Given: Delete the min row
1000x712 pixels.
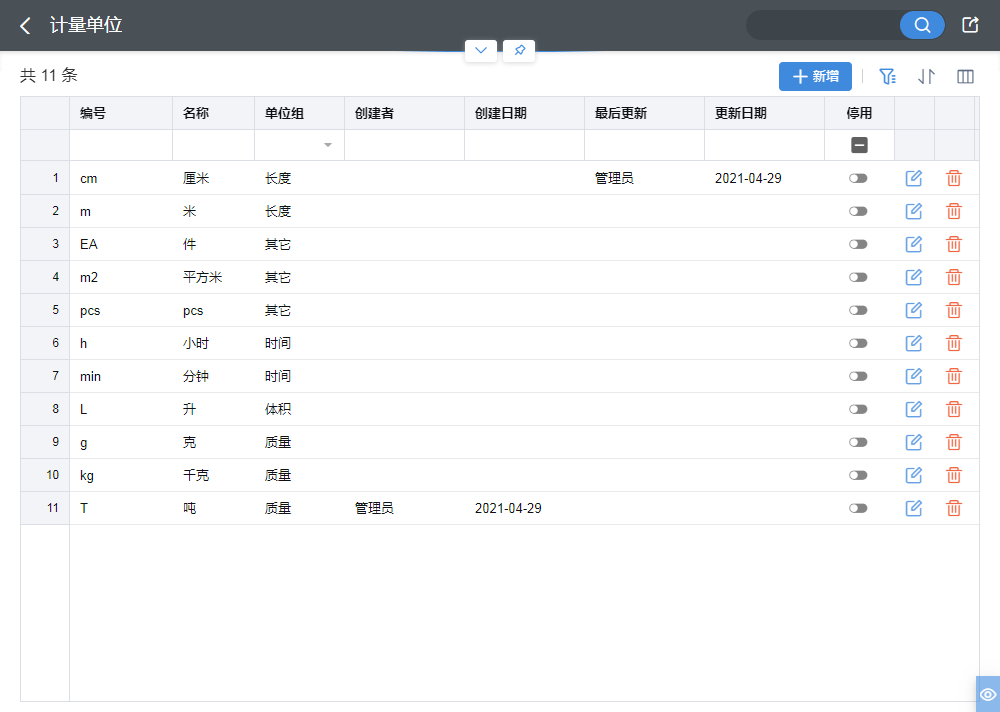Looking at the screenshot, I should (x=953, y=376).
